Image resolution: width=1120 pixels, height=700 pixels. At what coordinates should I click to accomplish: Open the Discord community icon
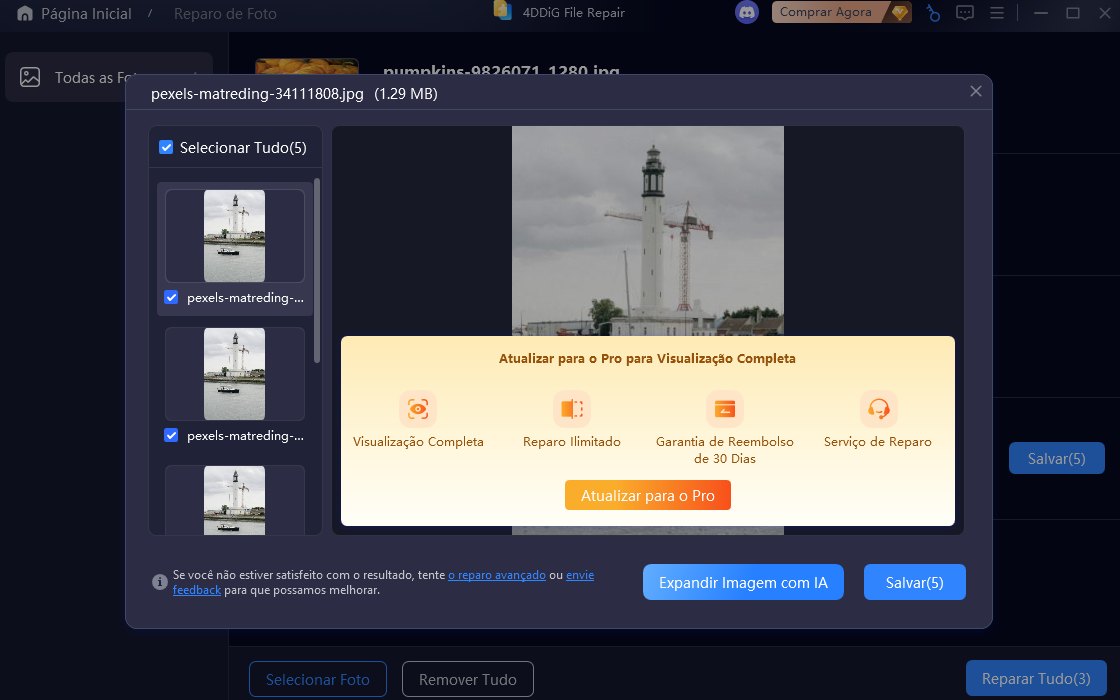point(746,12)
